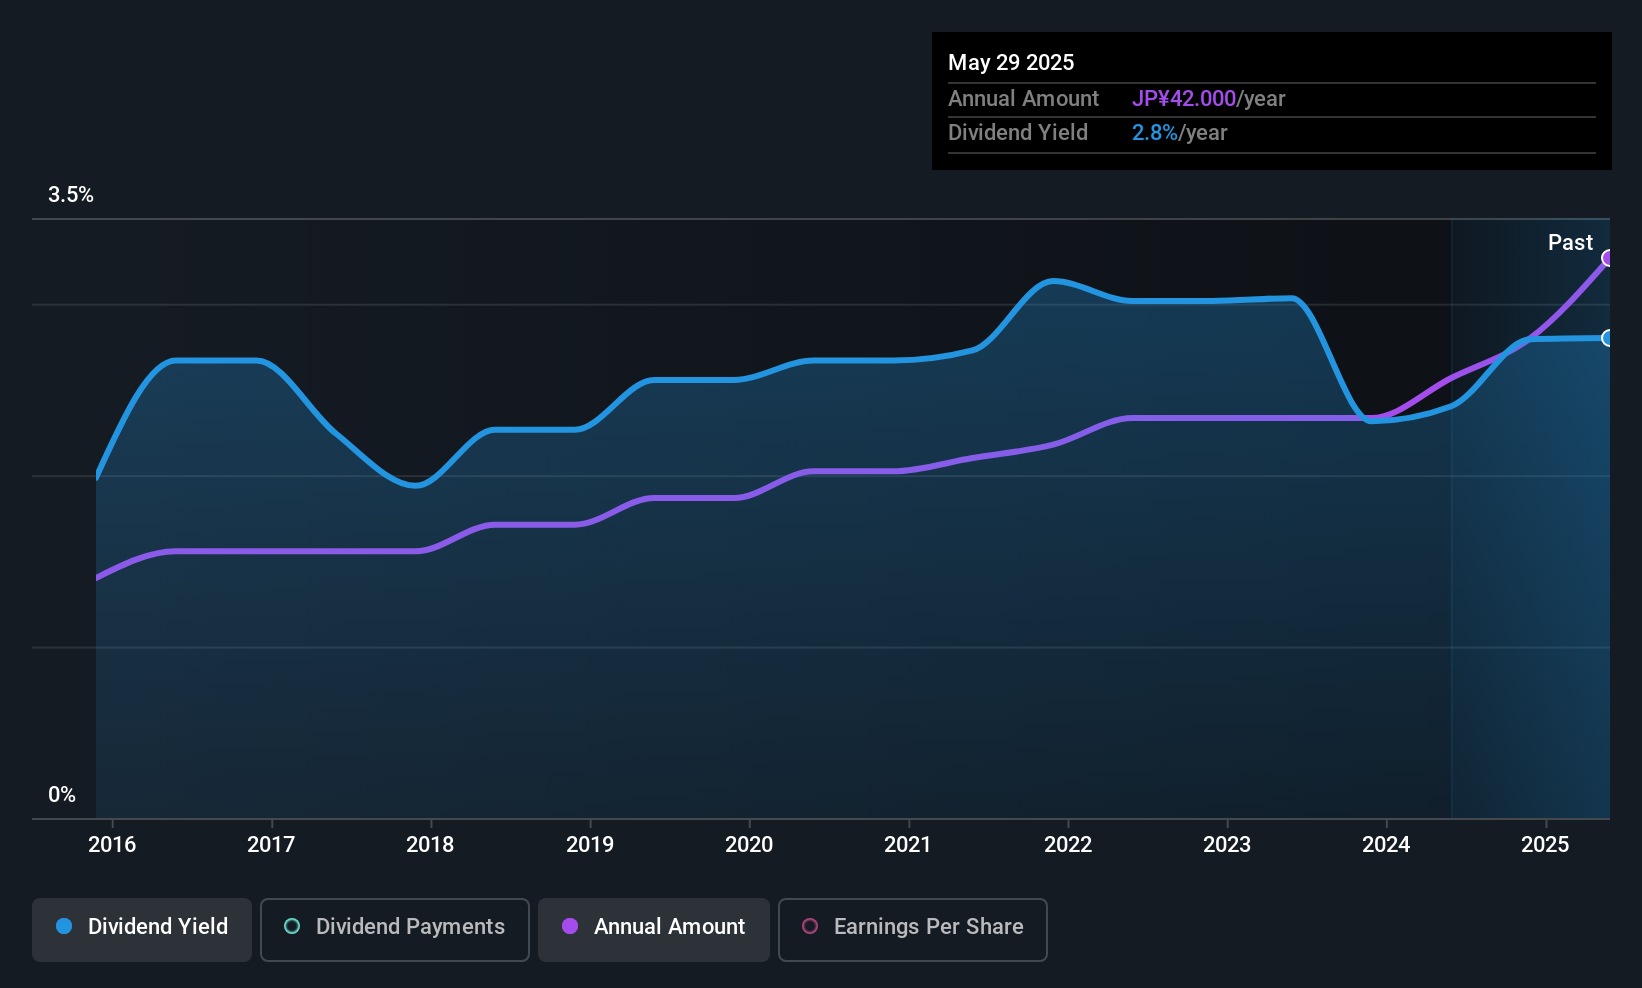Click the purple Annual Amount endpoint marker
The height and width of the screenshot is (988, 1642).
pos(1608,258)
